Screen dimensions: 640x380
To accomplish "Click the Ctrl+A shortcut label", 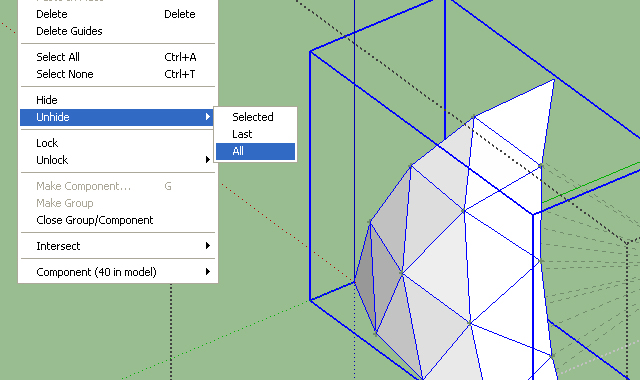I will (x=180, y=57).
